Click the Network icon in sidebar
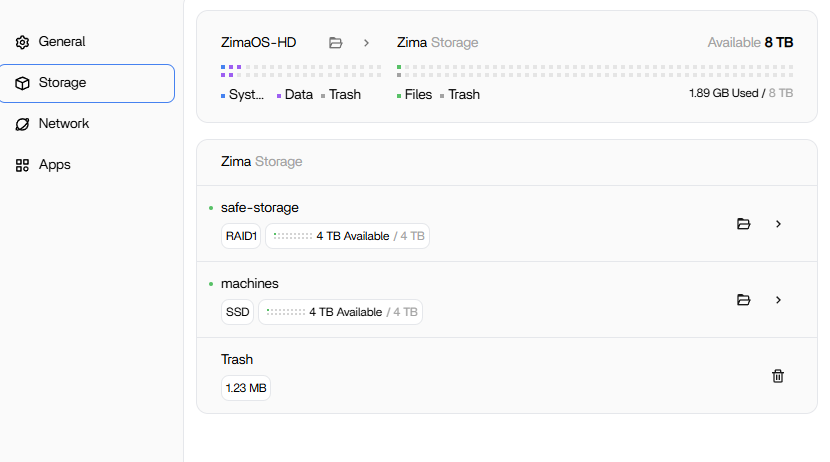Image resolution: width=830 pixels, height=462 pixels. point(22,124)
